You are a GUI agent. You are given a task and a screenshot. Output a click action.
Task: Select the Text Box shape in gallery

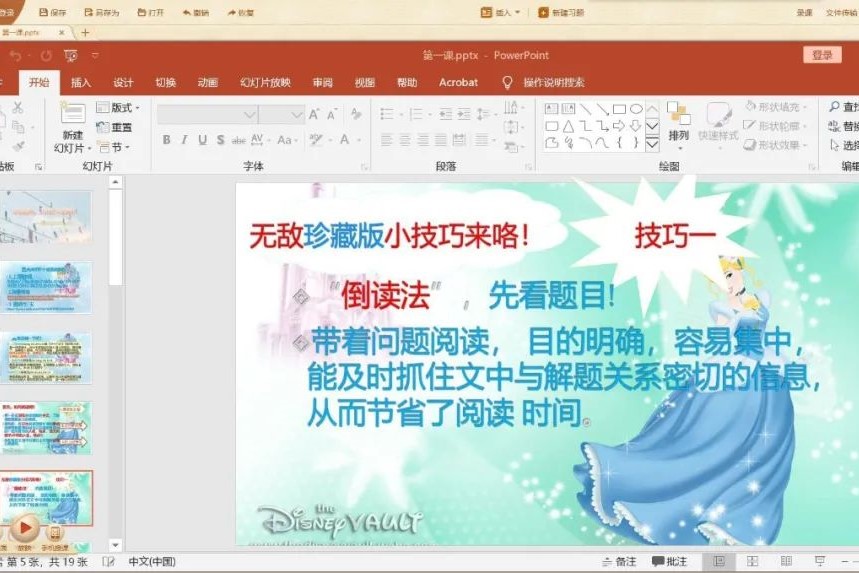point(552,109)
